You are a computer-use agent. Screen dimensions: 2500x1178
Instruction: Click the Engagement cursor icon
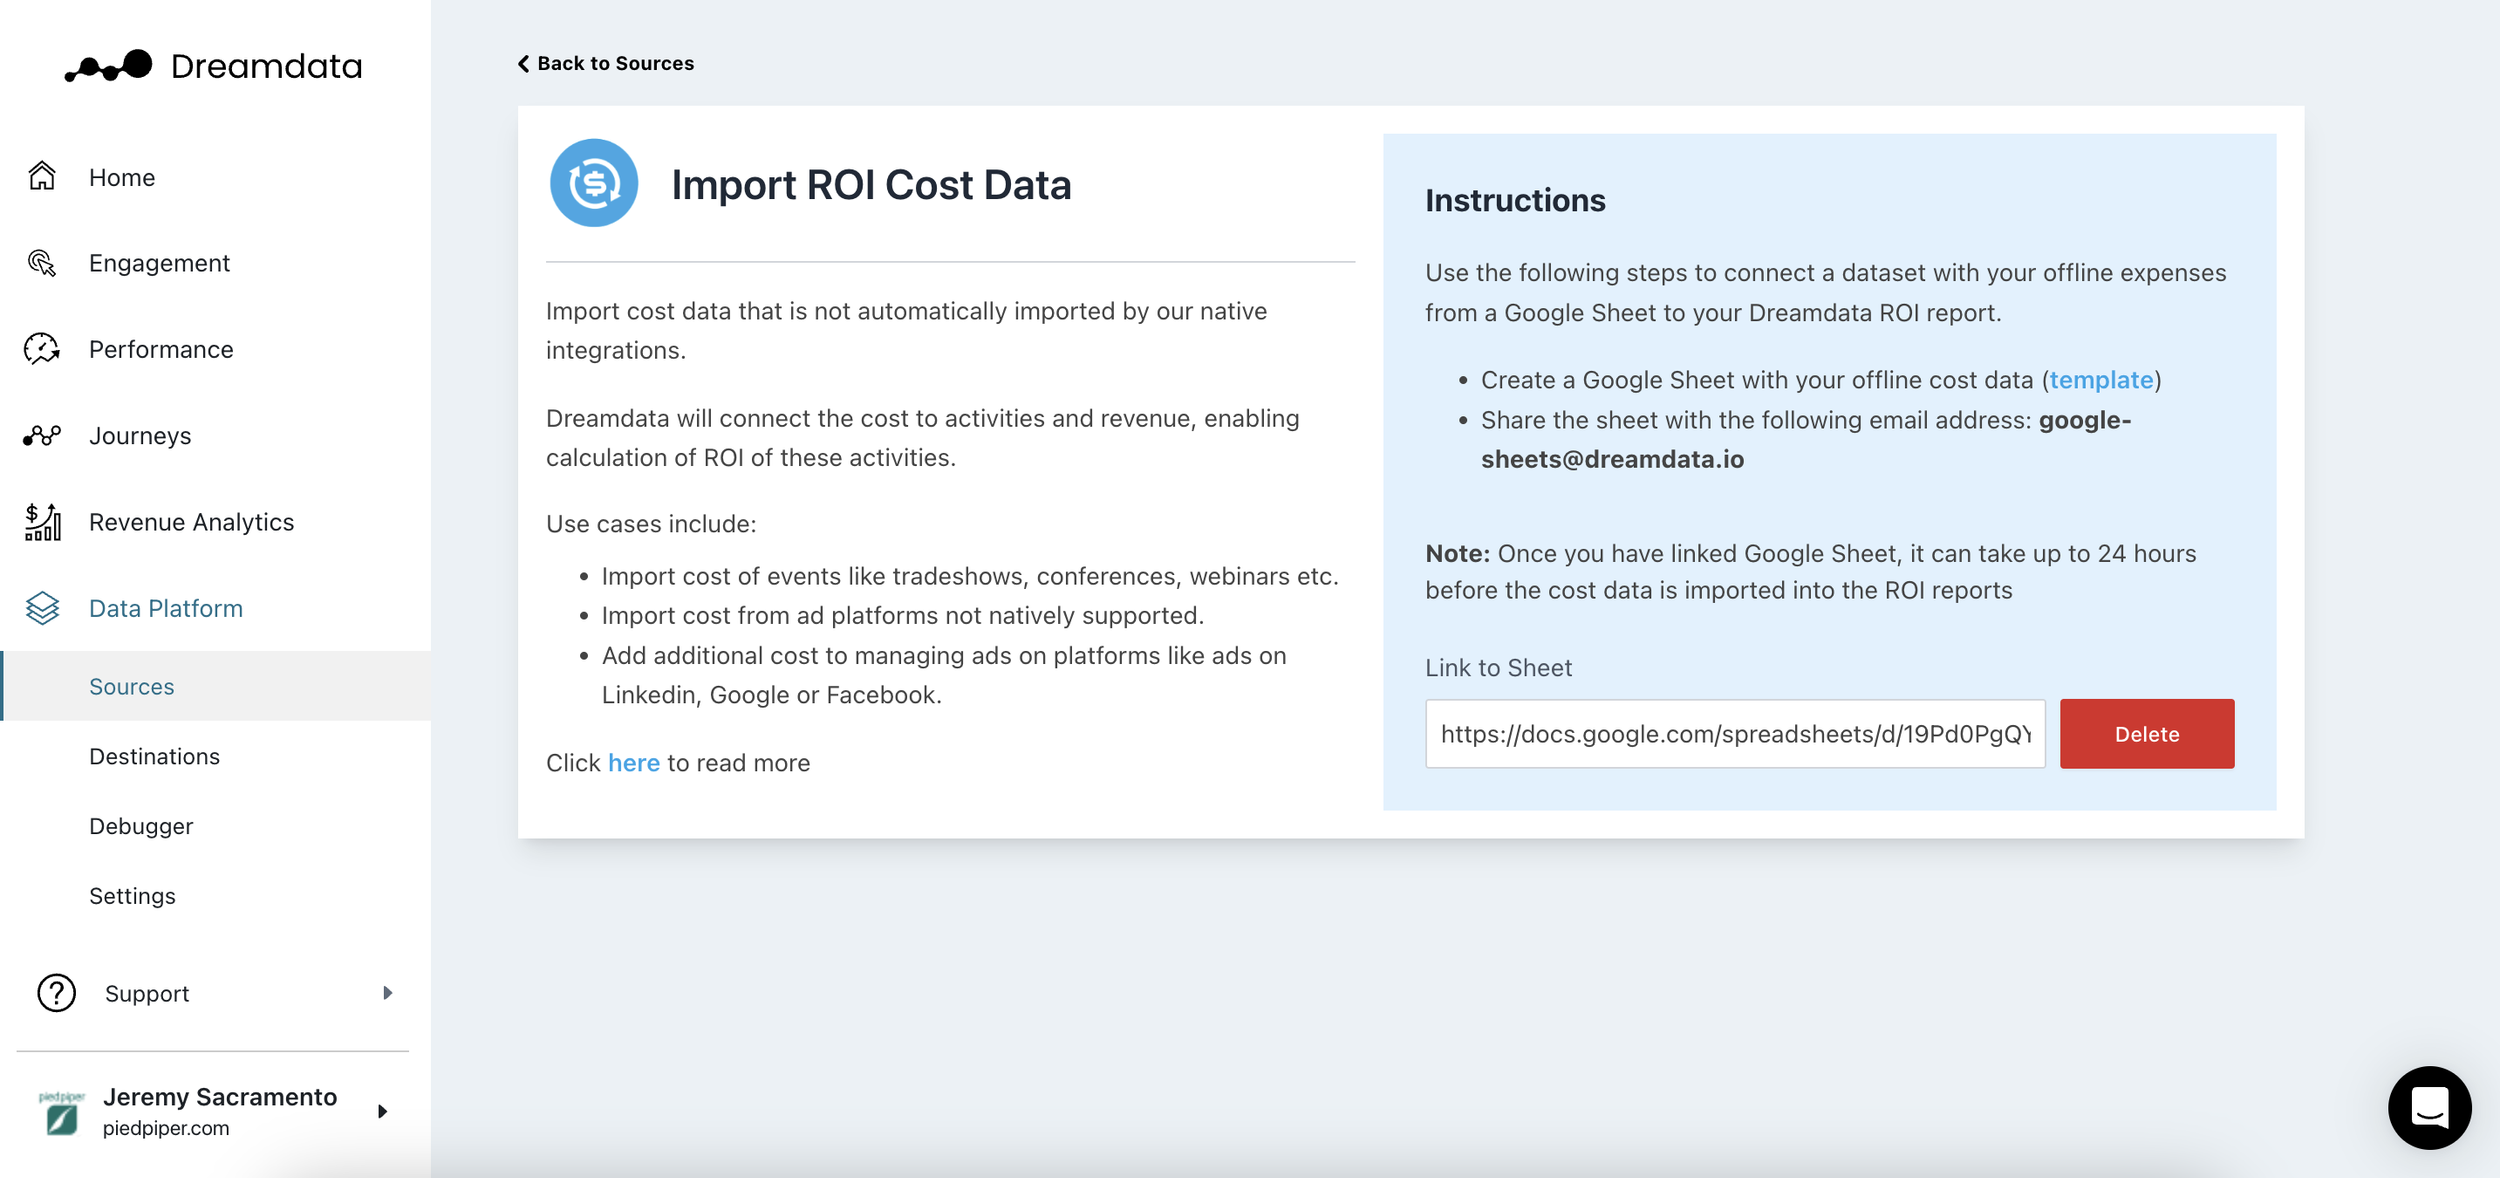(x=42, y=263)
